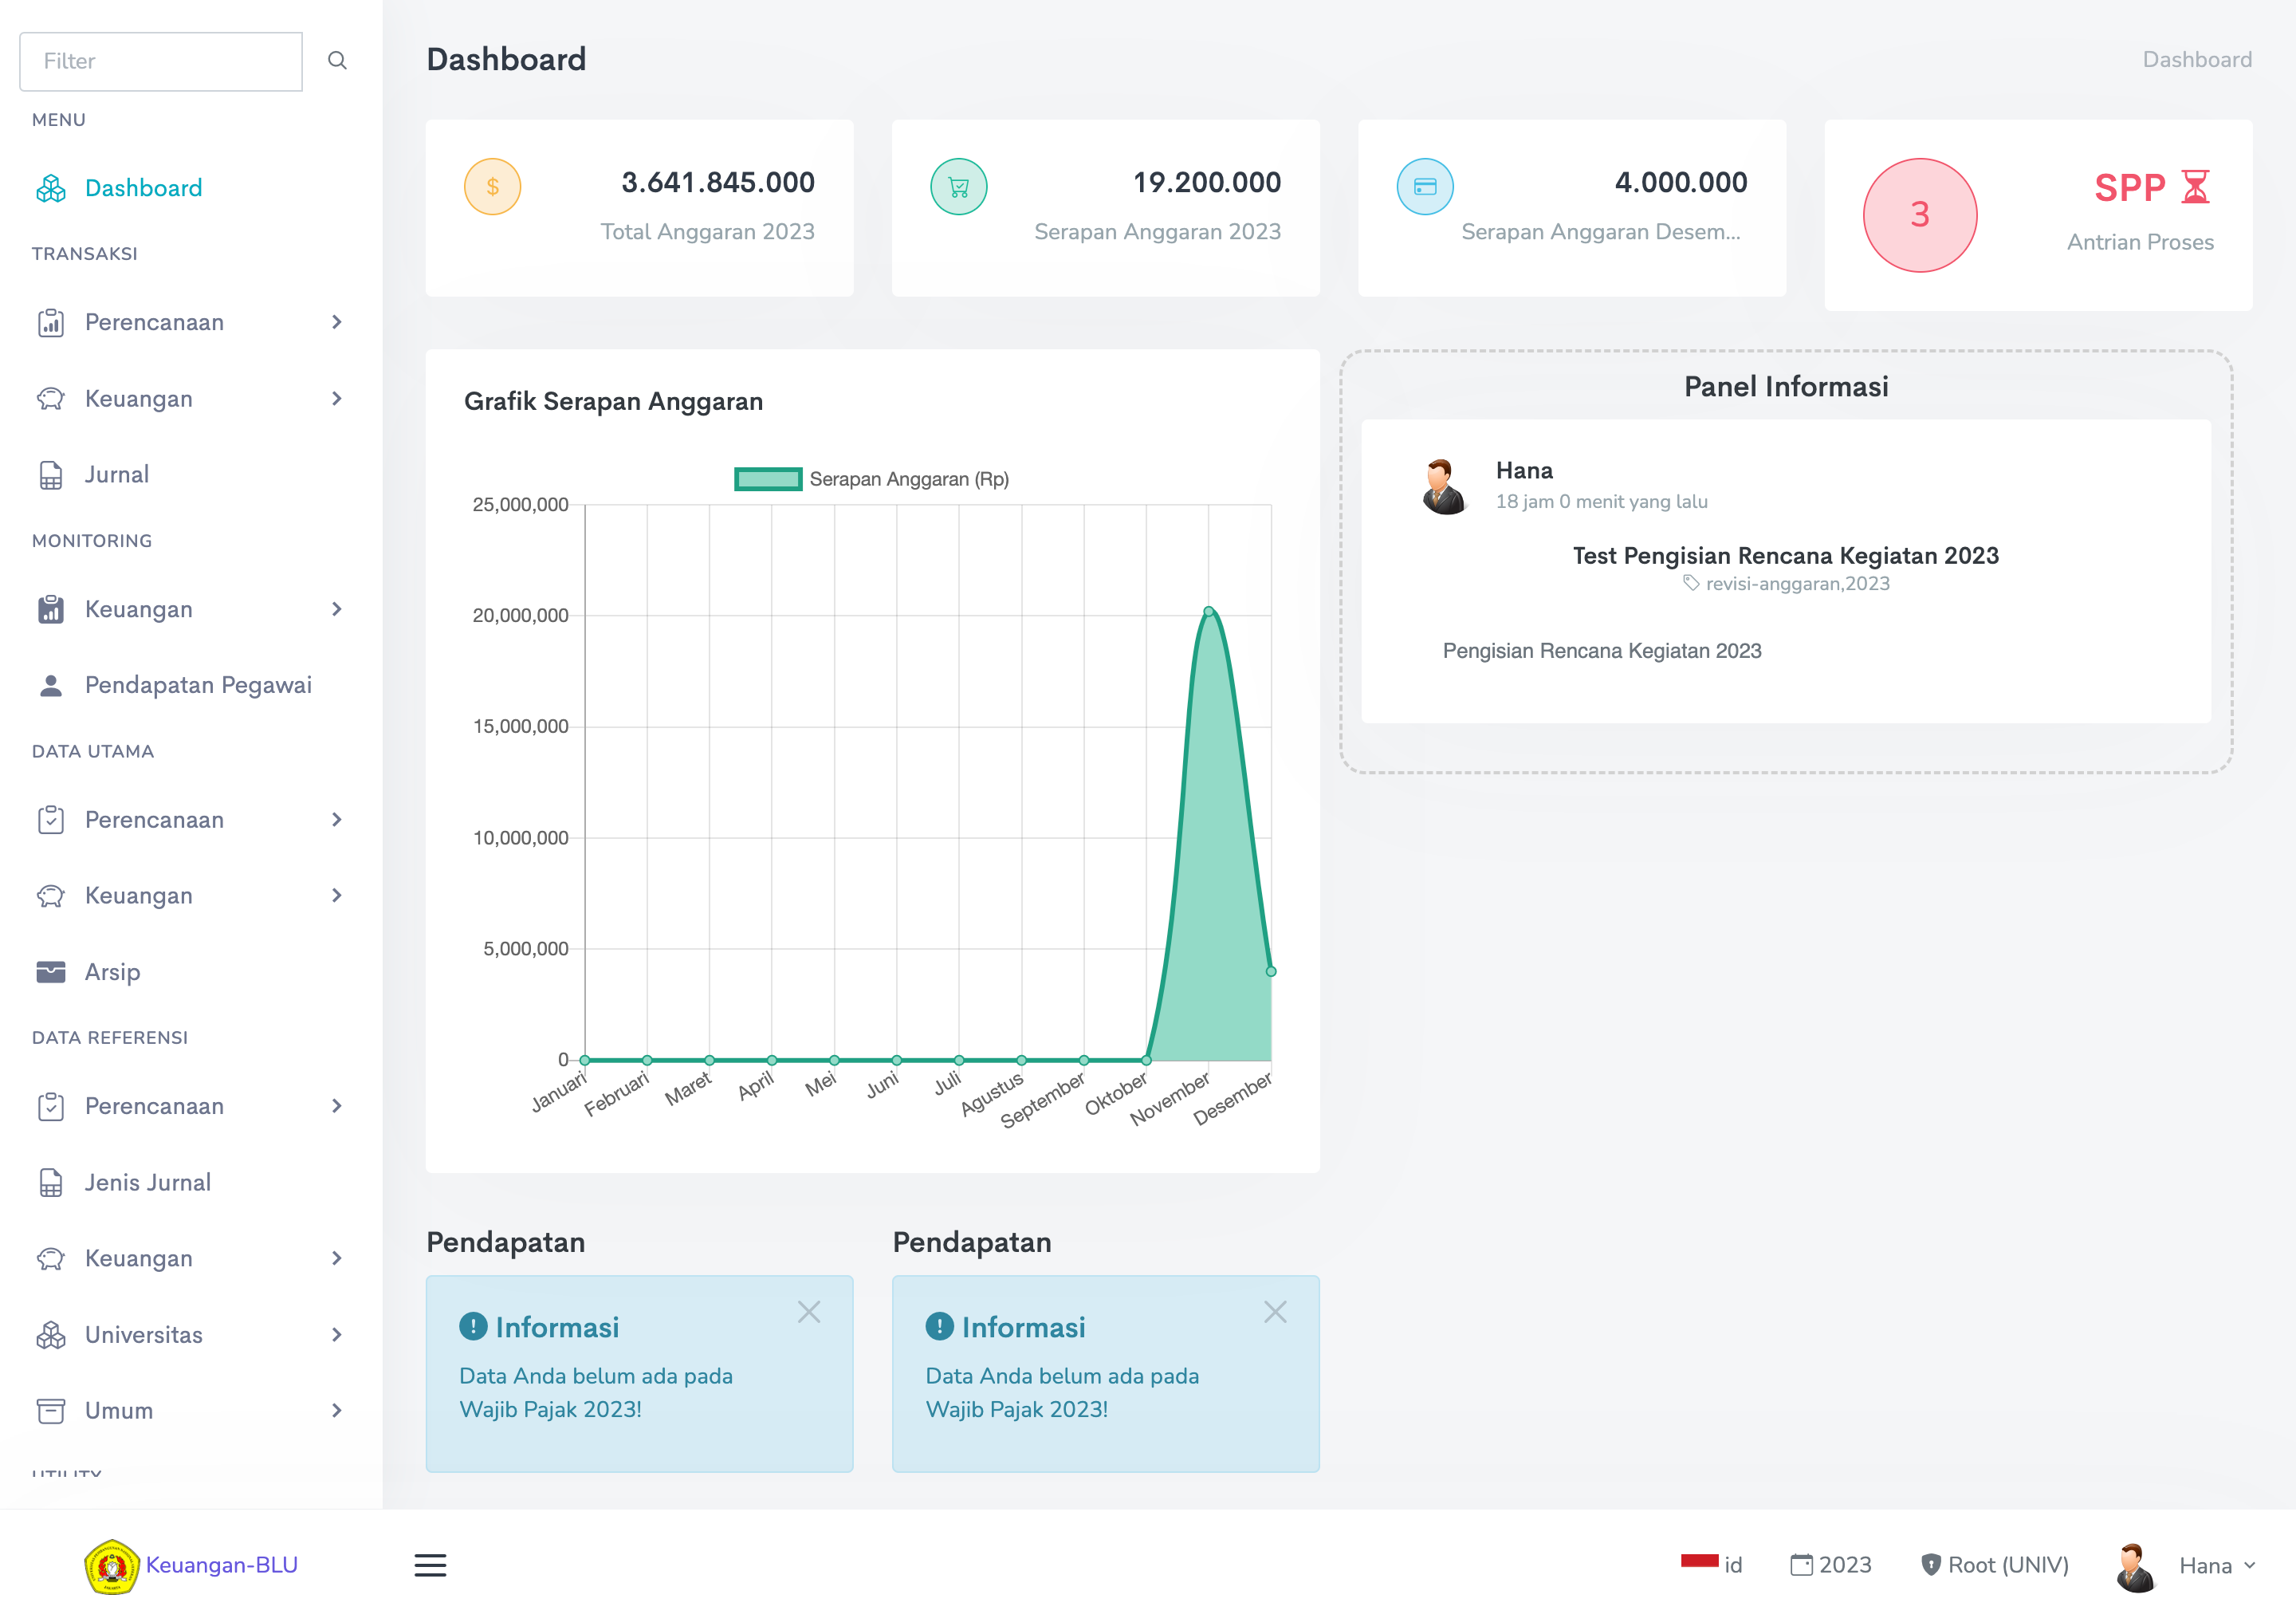The width and height of the screenshot is (2296, 1622).
Task: Click the red circle showing 3 queue items
Action: [x=1919, y=215]
